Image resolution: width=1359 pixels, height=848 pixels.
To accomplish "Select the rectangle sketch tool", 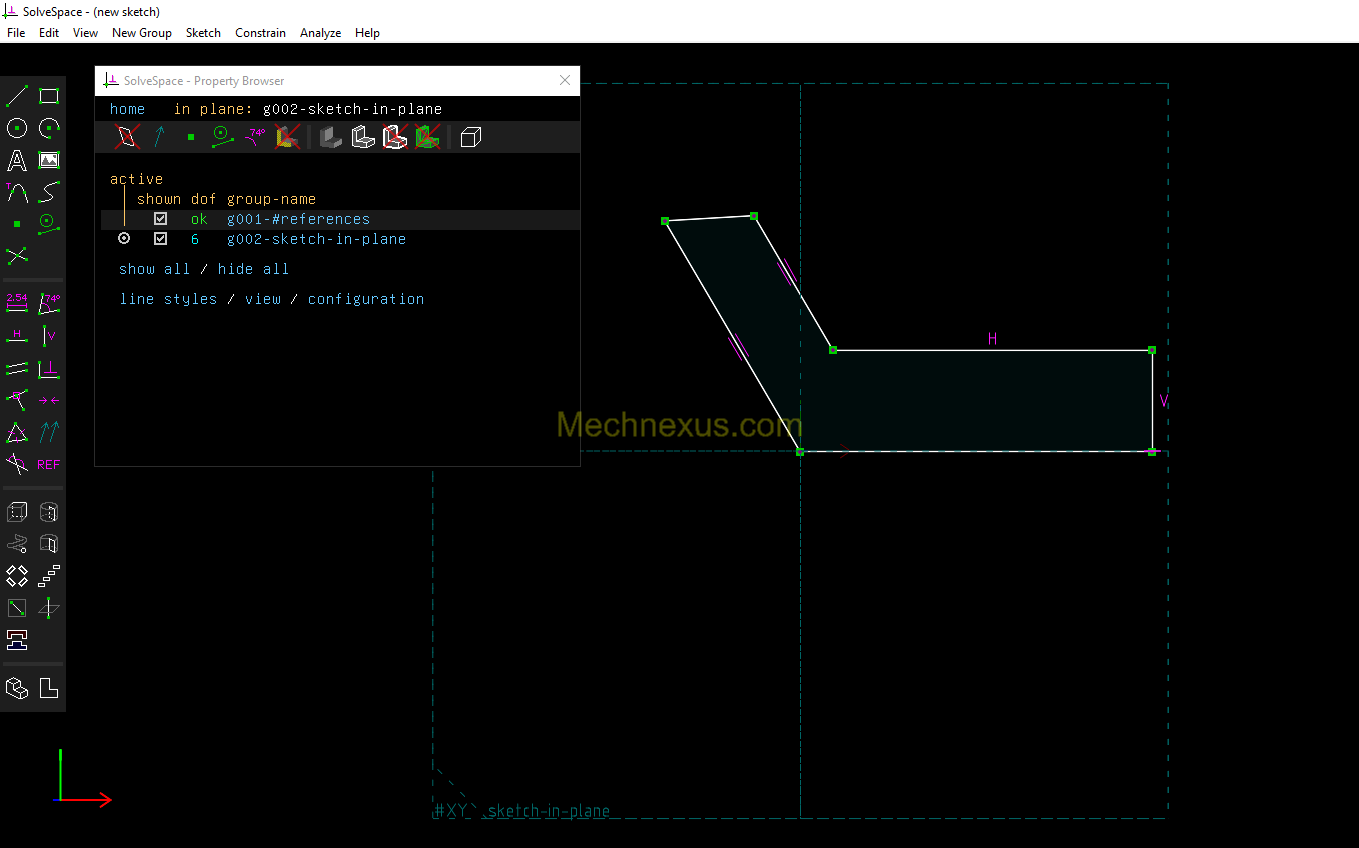I will point(49,96).
